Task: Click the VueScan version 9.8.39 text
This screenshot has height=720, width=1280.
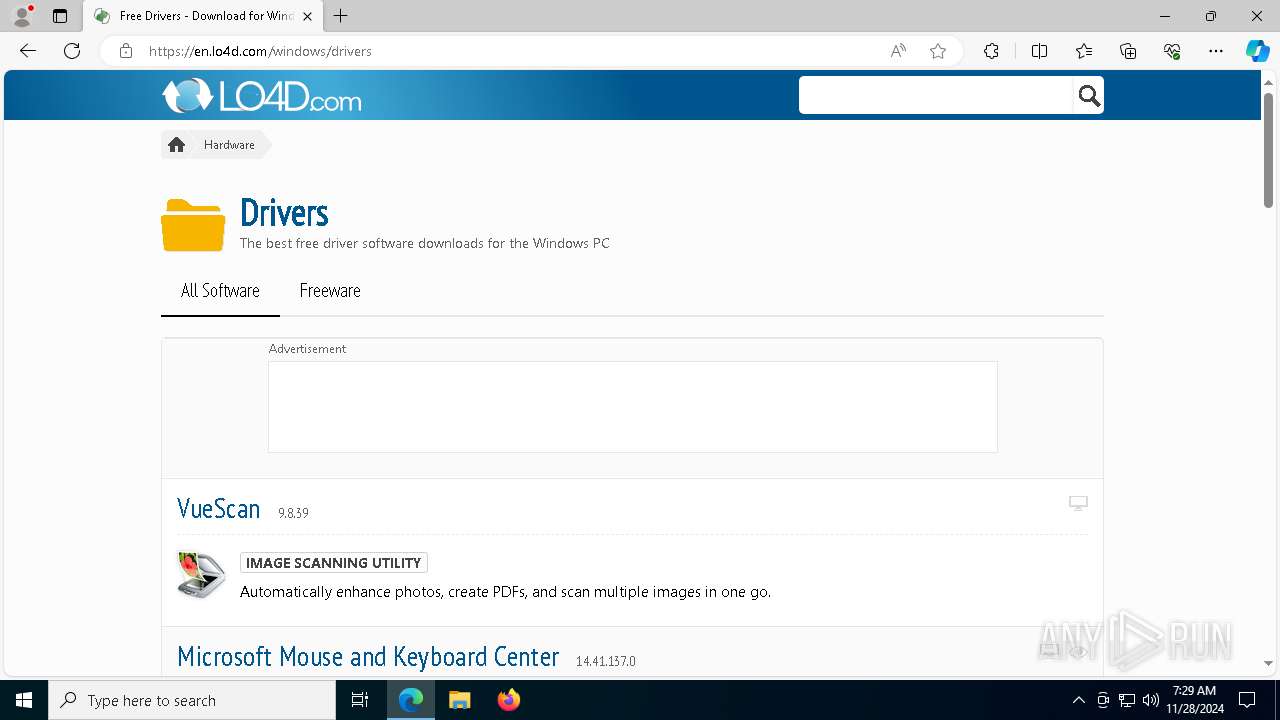Action: 293,513
